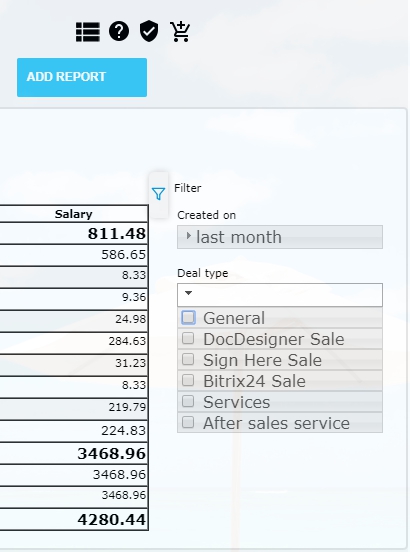The width and height of the screenshot is (410, 552).
Task: Open the list view icon
Action: tap(88, 32)
